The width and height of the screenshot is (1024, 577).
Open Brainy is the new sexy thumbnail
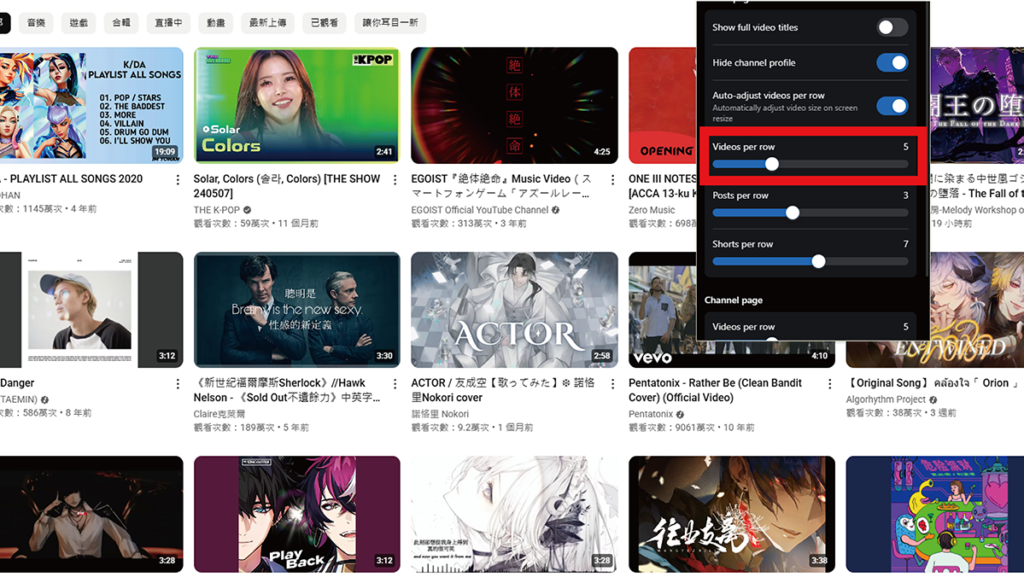tap(296, 310)
